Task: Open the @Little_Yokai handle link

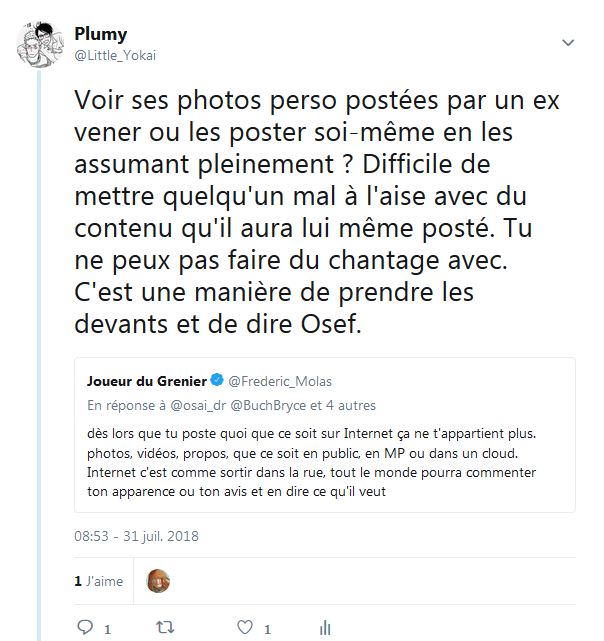Action: pos(115,55)
